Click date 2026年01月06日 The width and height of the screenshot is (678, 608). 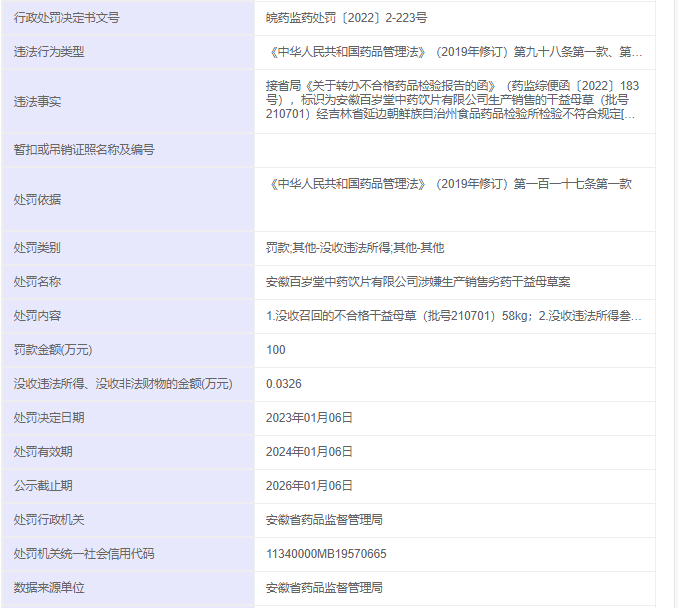point(309,486)
